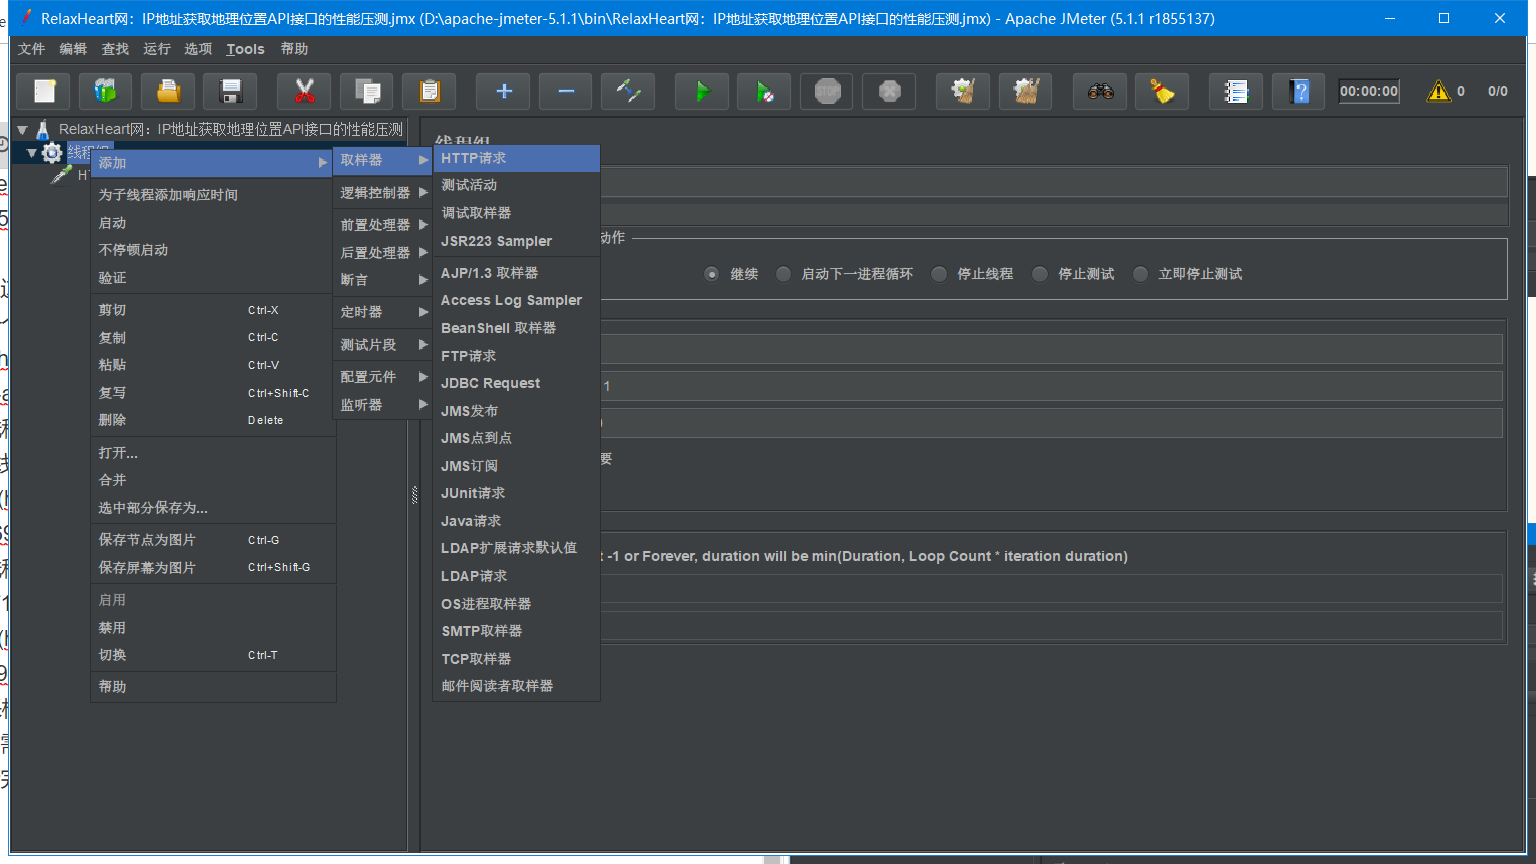
Task: Click 帮助 in context menu
Action: tap(213, 687)
